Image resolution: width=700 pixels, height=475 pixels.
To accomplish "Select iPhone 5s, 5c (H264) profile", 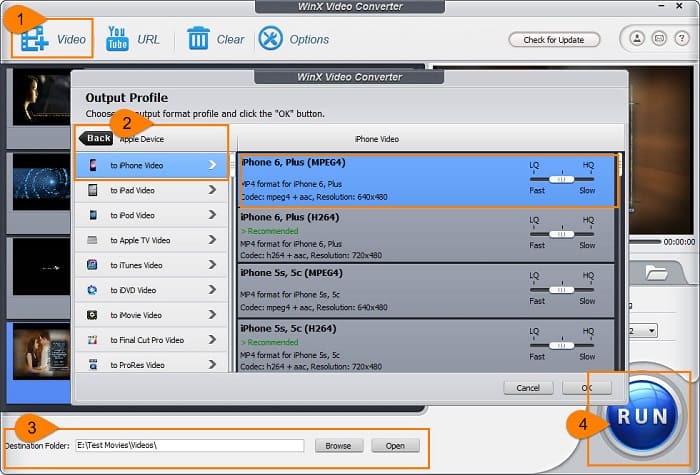I will click(426, 346).
